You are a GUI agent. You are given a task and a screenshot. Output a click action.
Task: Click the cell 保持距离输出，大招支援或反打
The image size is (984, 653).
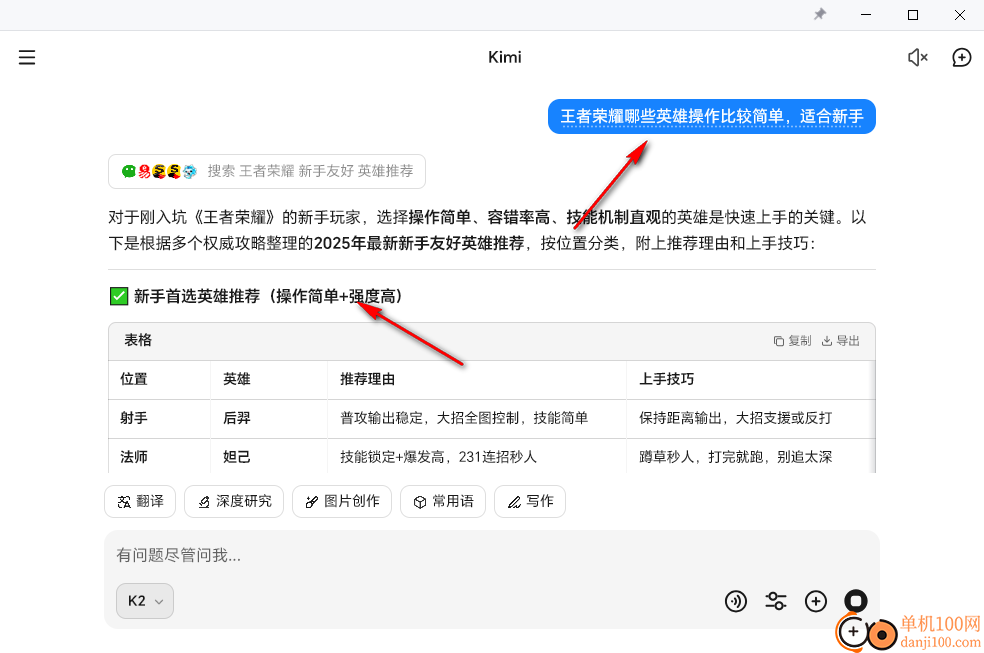750,418
